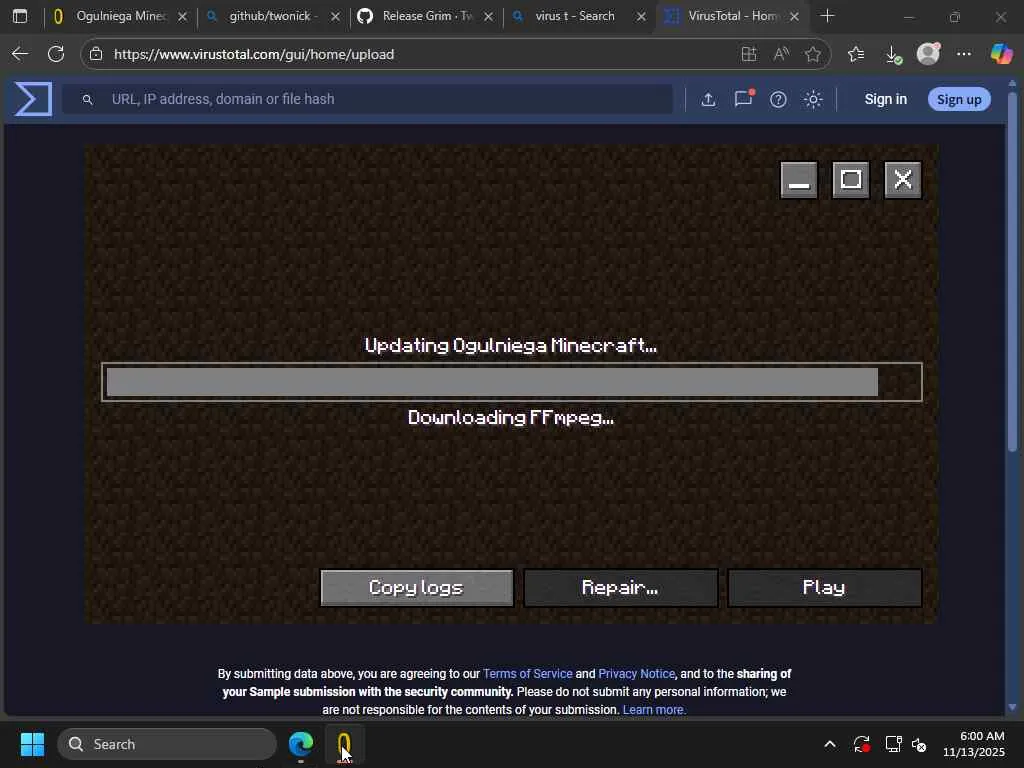
Task: Open a new browser tab with plus icon
Action: point(827,16)
